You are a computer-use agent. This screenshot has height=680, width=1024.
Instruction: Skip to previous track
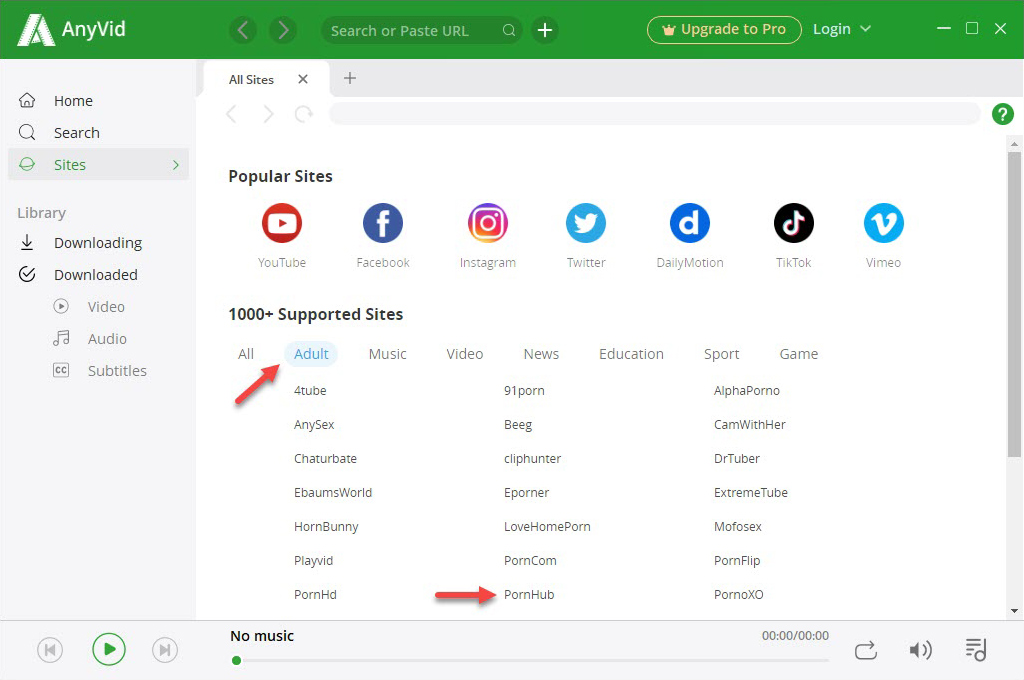tap(50, 650)
